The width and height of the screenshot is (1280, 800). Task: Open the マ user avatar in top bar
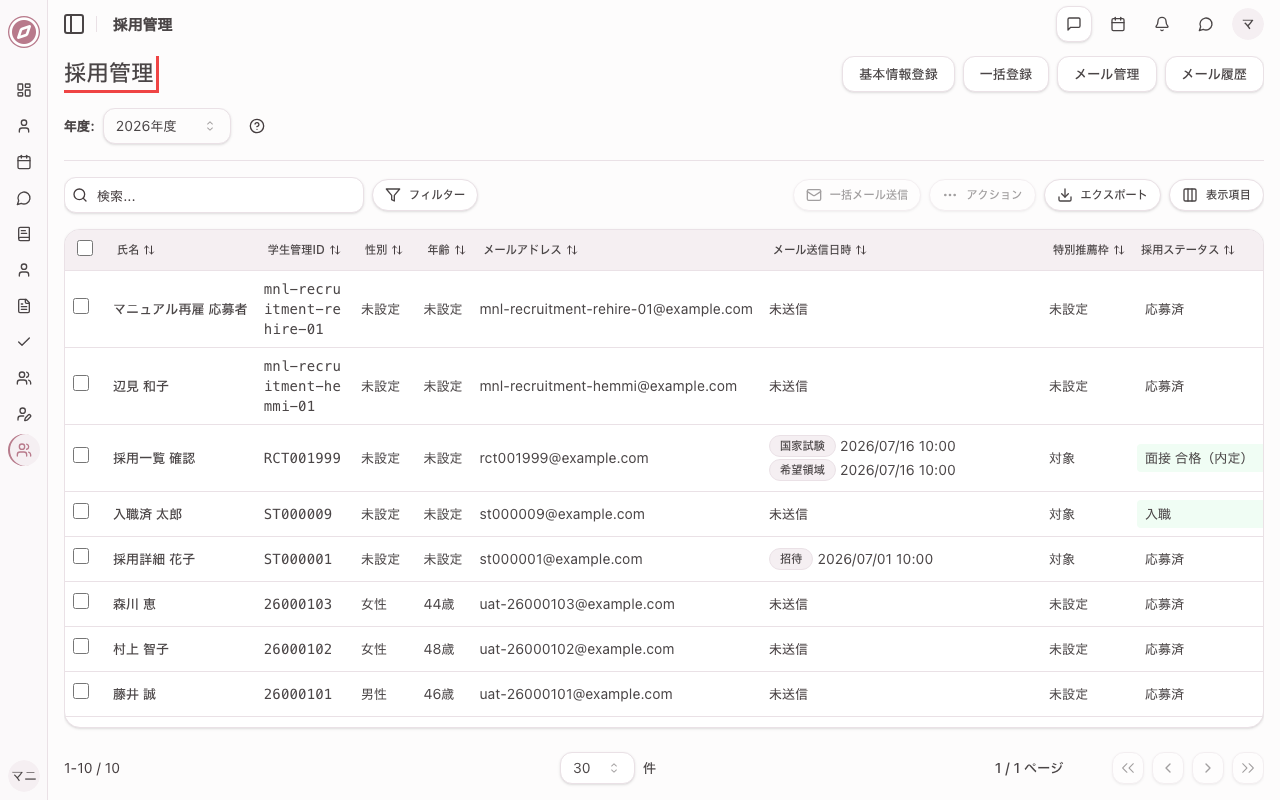(x=1248, y=24)
